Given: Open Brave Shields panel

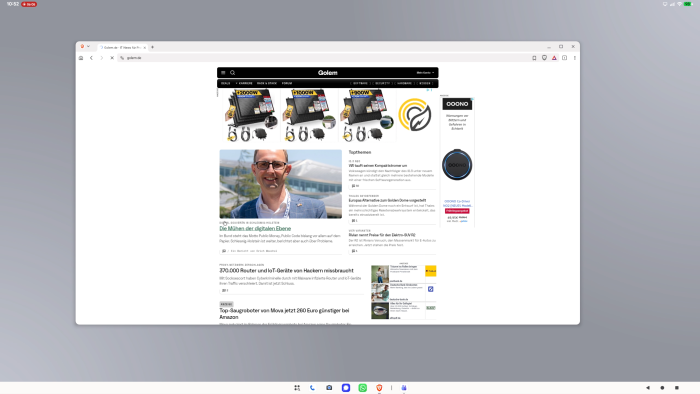Looking at the screenshot, I should point(544,58).
